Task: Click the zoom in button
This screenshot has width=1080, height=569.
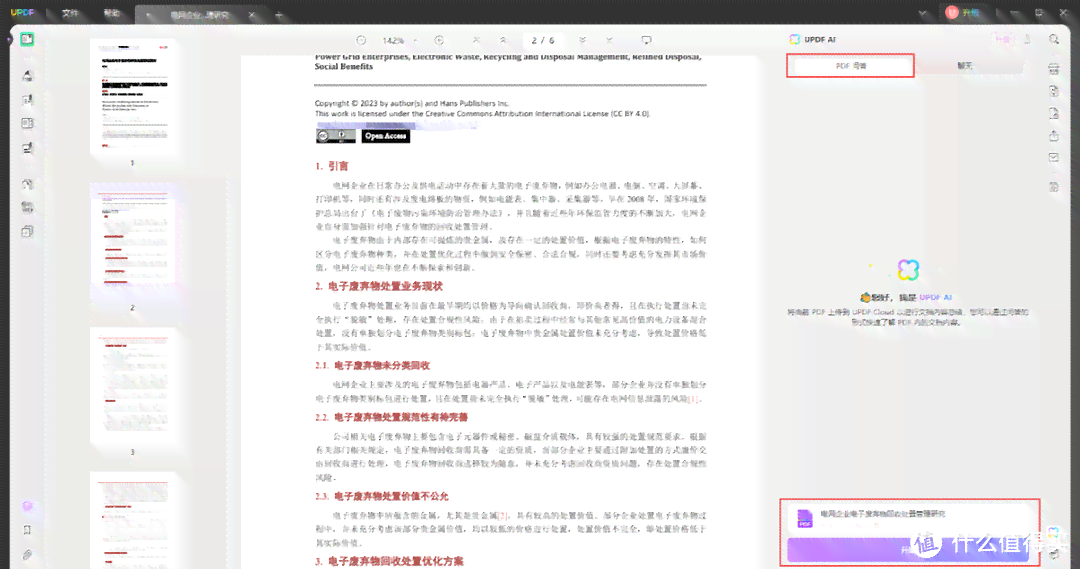Action: click(x=439, y=41)
